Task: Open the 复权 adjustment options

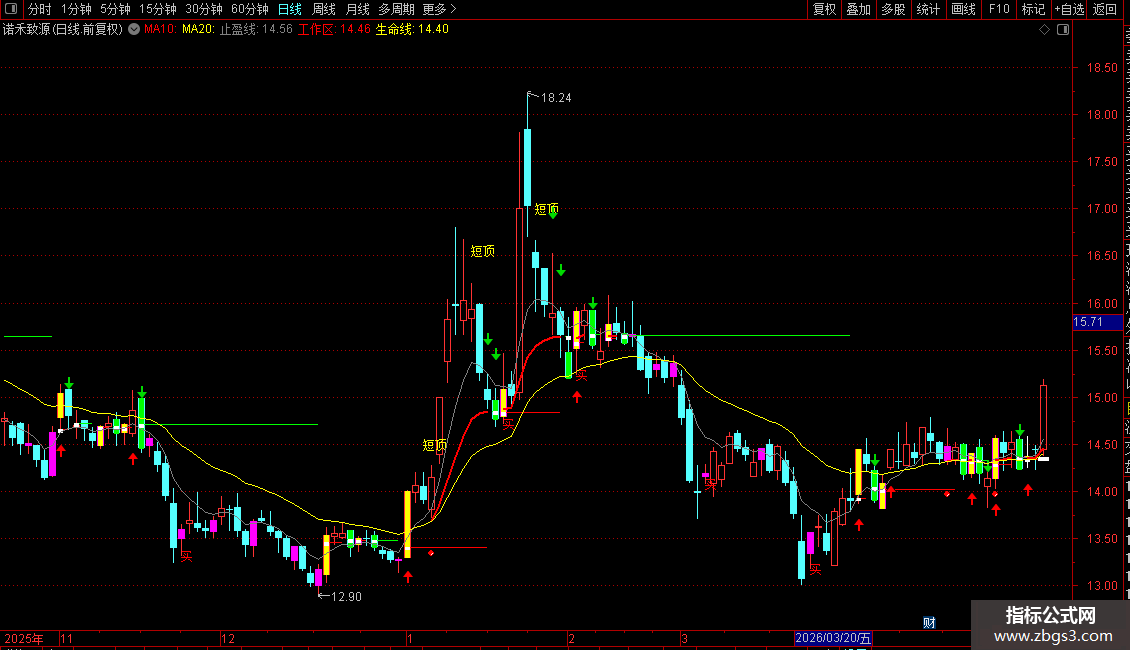Action: click(x=824, y=9)
